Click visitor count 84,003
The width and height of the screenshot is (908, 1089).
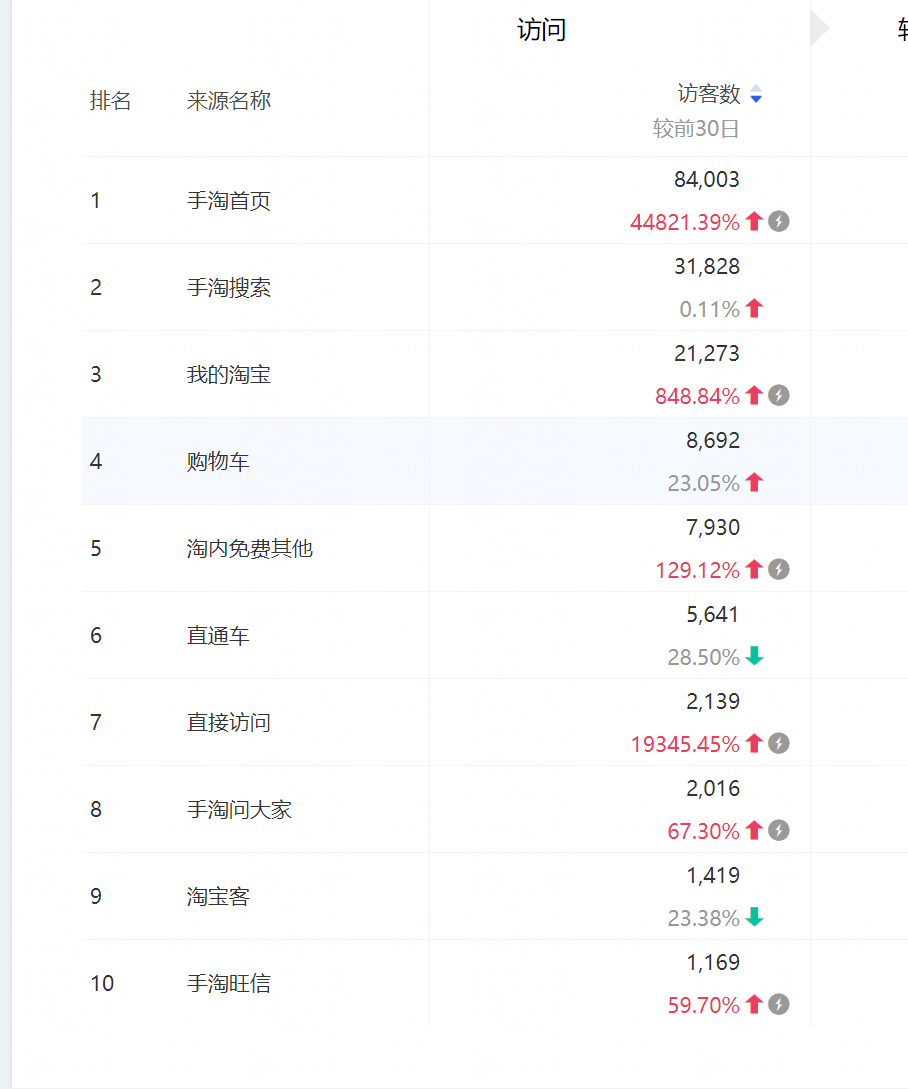(x=706, y=180)
